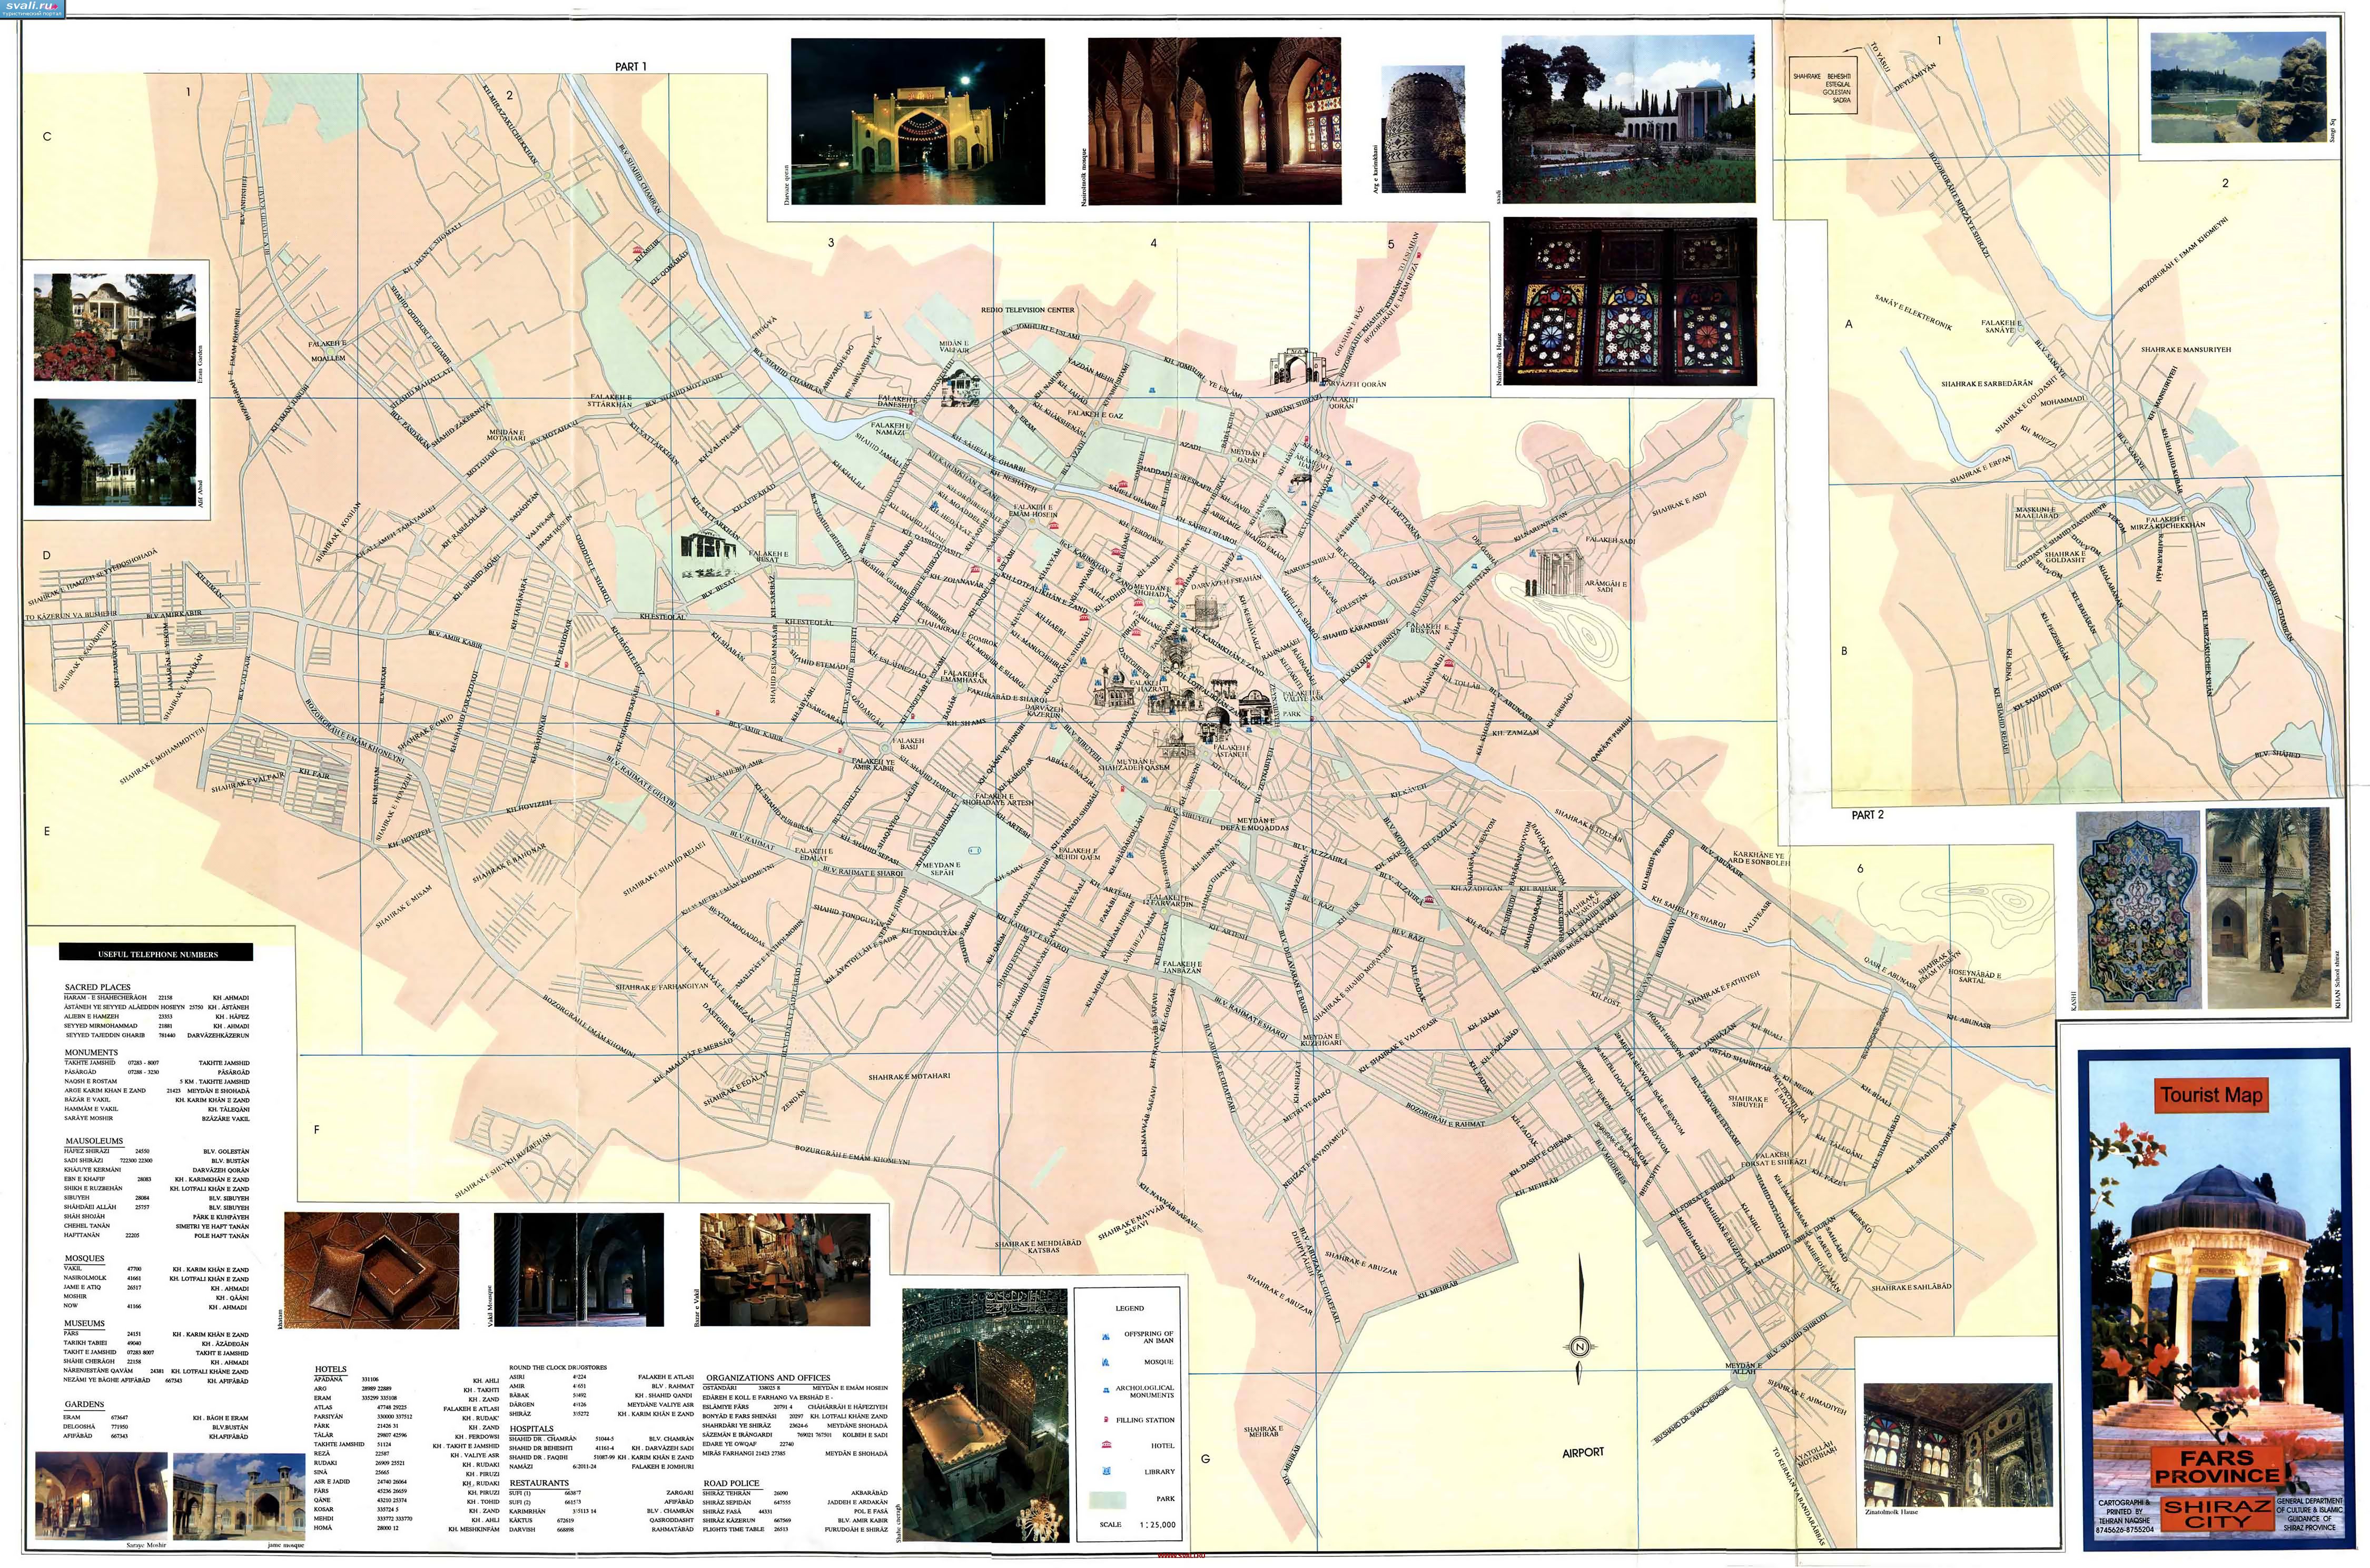Image resolution: width=2370 pixels, height=1568 pixels.
Task: Open the Eram Garden photo
Action: click(115, 327)
